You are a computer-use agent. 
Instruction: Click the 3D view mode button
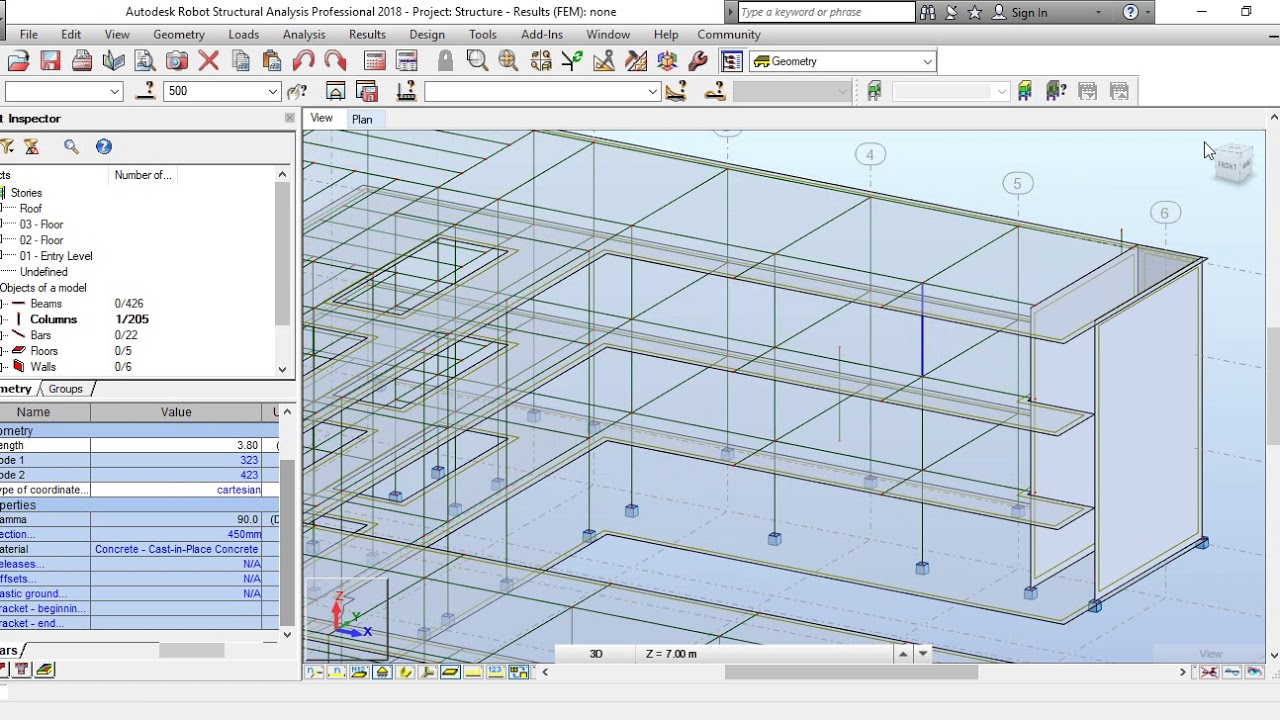[x=596, y=653]
